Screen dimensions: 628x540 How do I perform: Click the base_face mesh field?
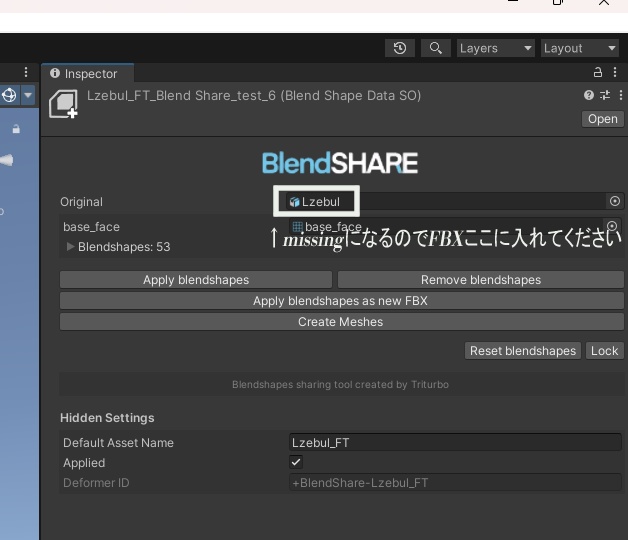click(x=455, y=227)
